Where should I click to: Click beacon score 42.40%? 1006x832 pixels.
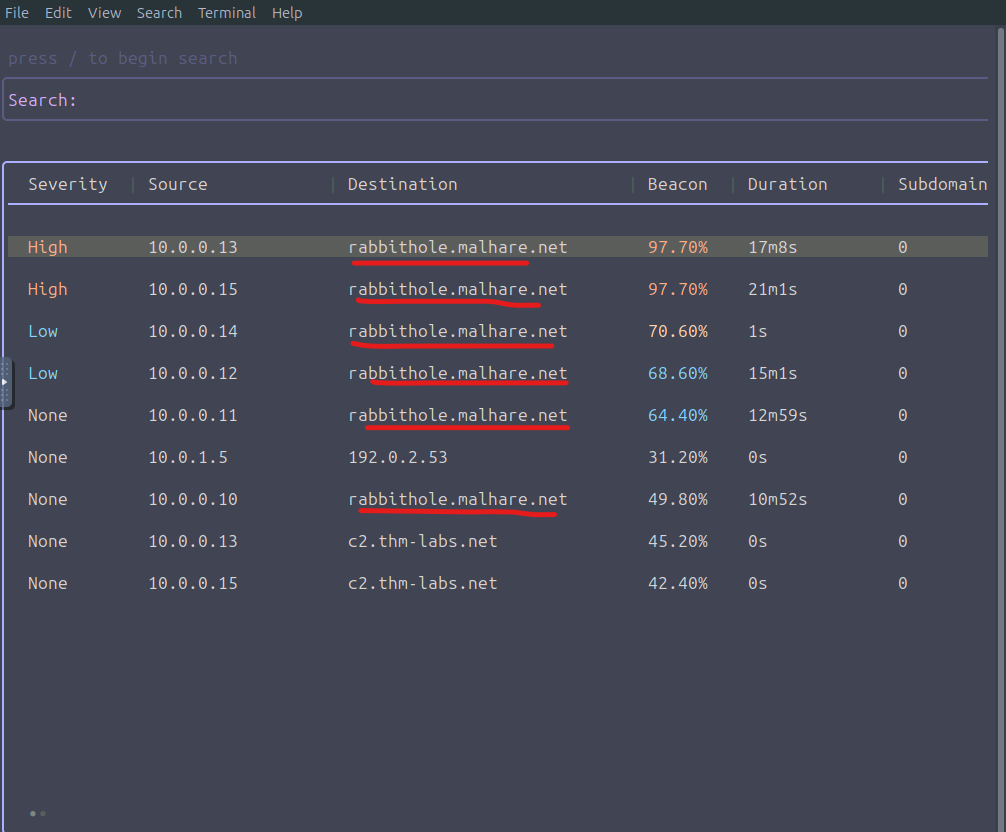click(x=678, y=583)
